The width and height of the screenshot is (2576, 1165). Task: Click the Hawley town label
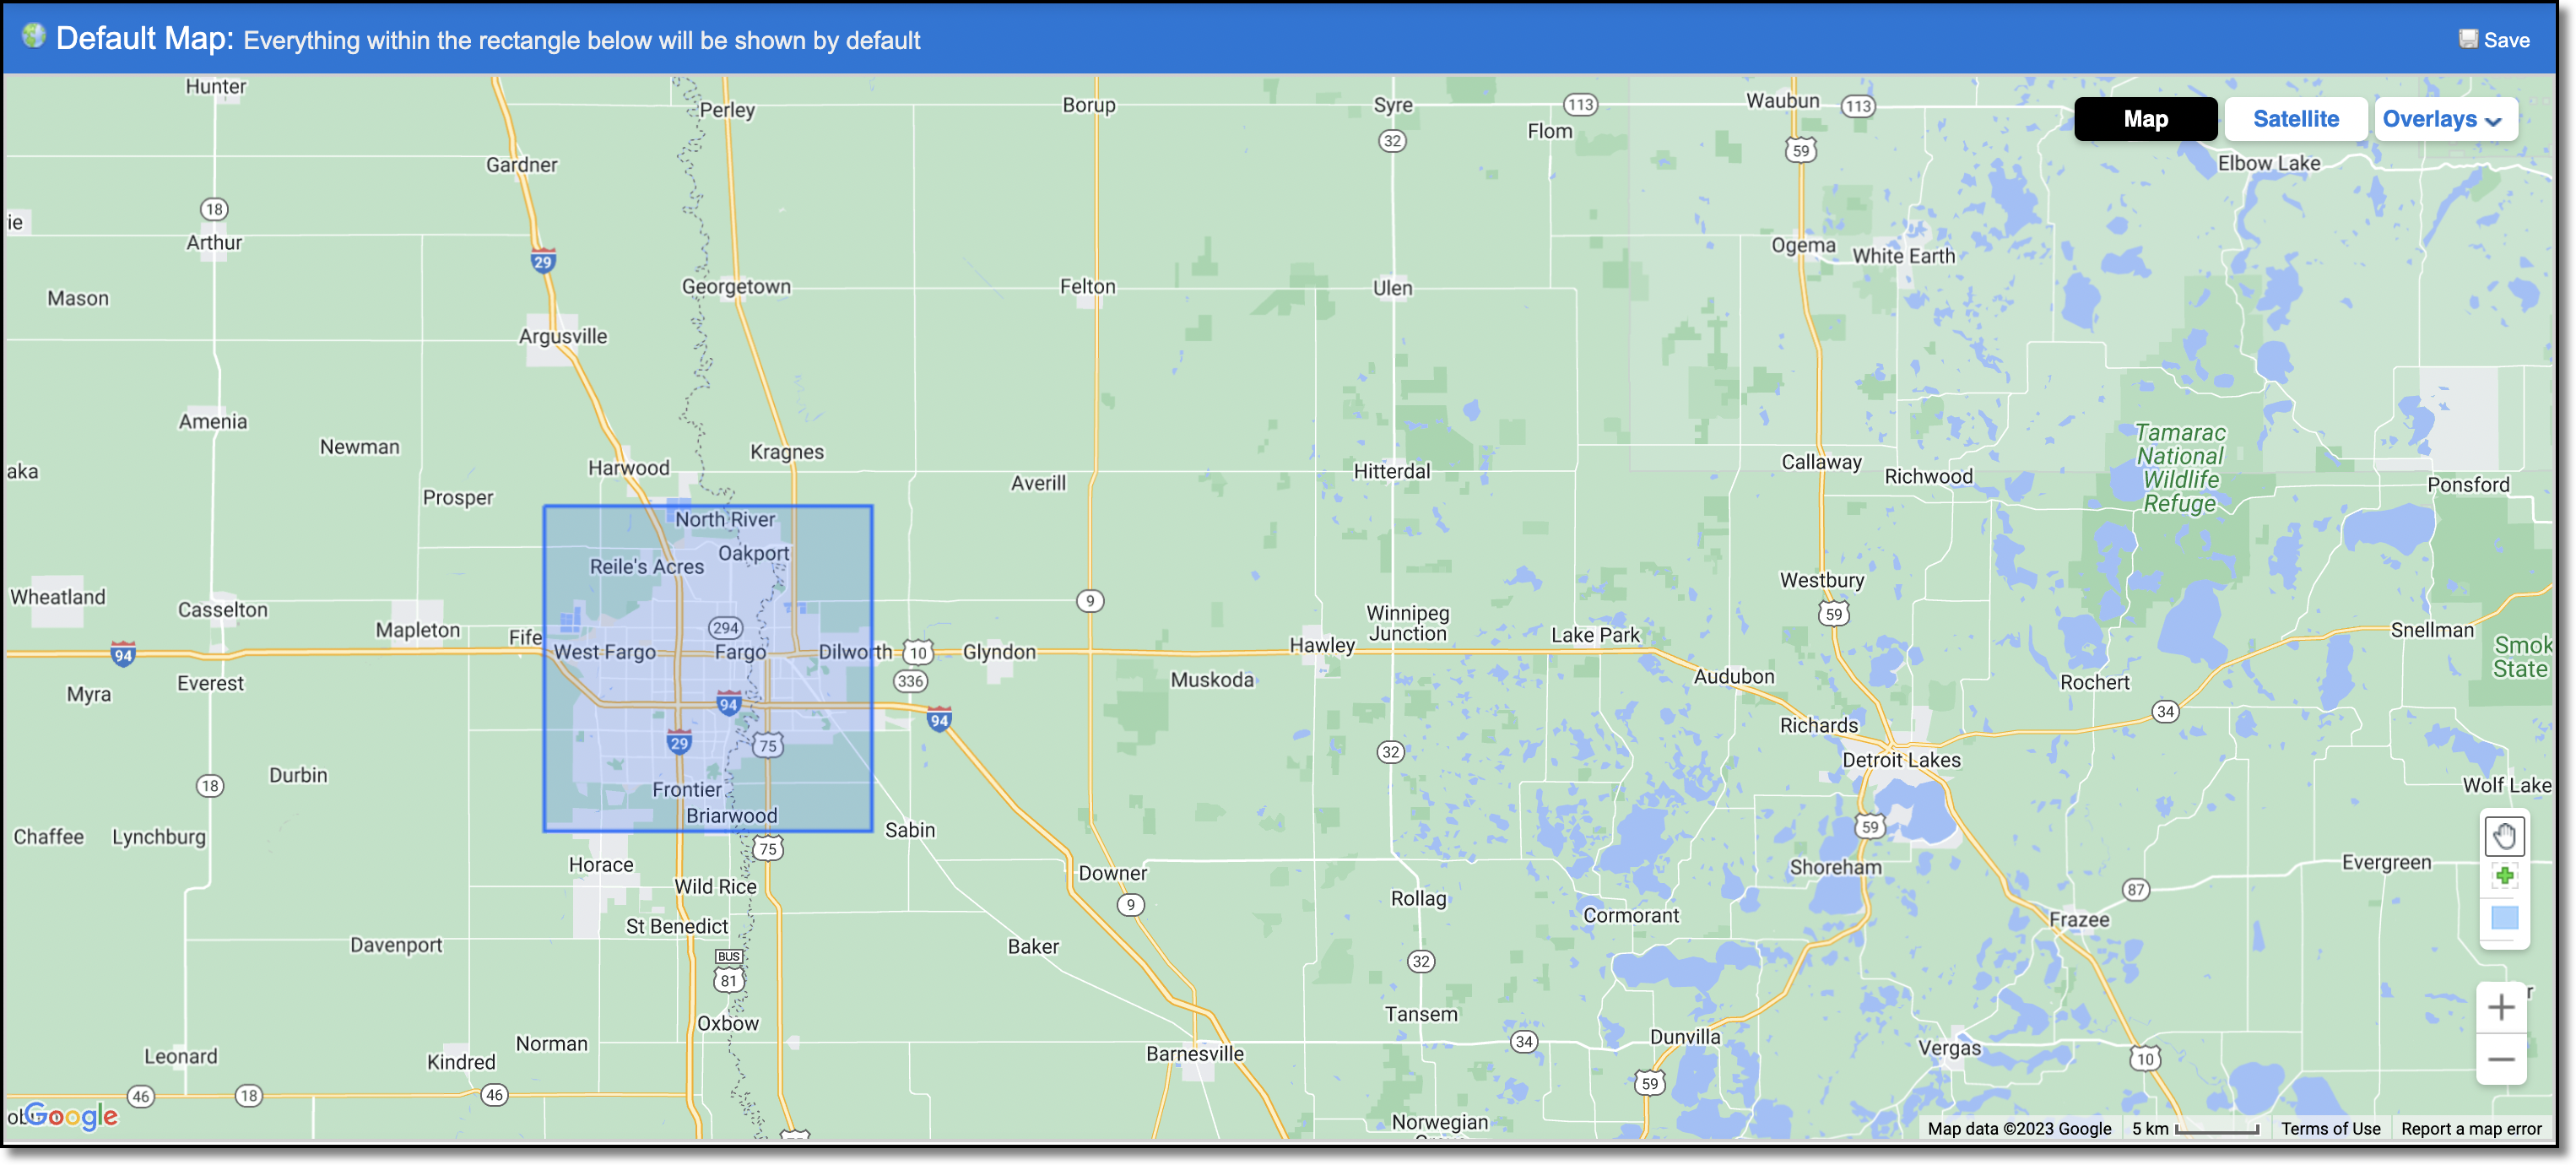(1321, 645)
